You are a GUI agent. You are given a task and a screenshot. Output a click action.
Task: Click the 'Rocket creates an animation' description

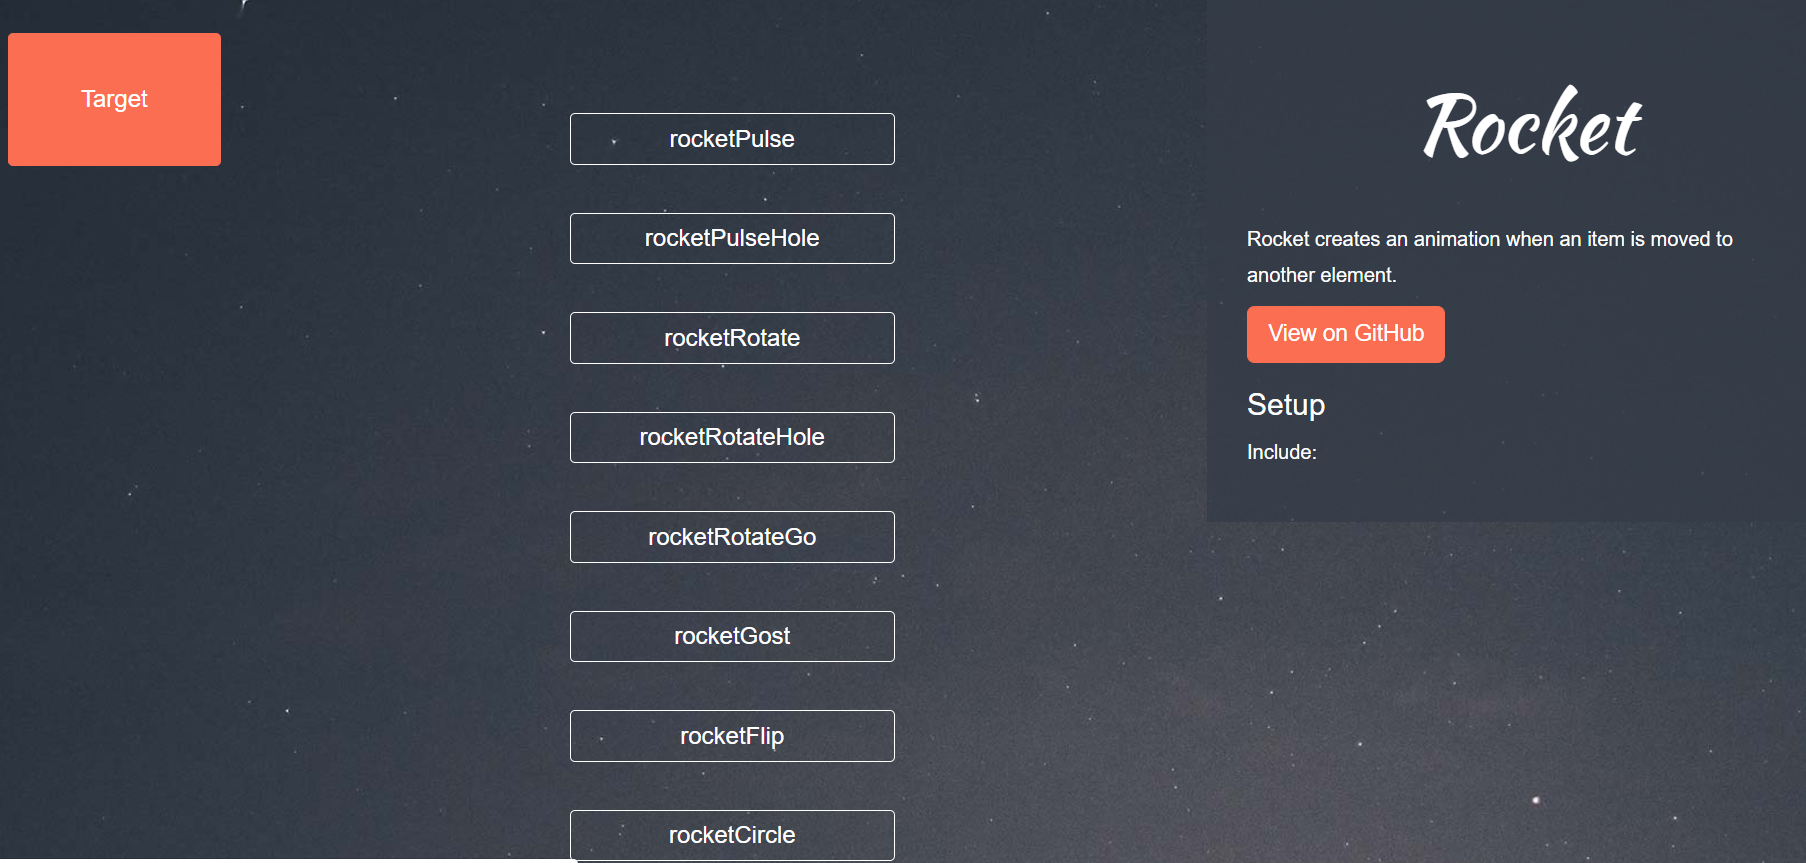[x=1490, y=257]
